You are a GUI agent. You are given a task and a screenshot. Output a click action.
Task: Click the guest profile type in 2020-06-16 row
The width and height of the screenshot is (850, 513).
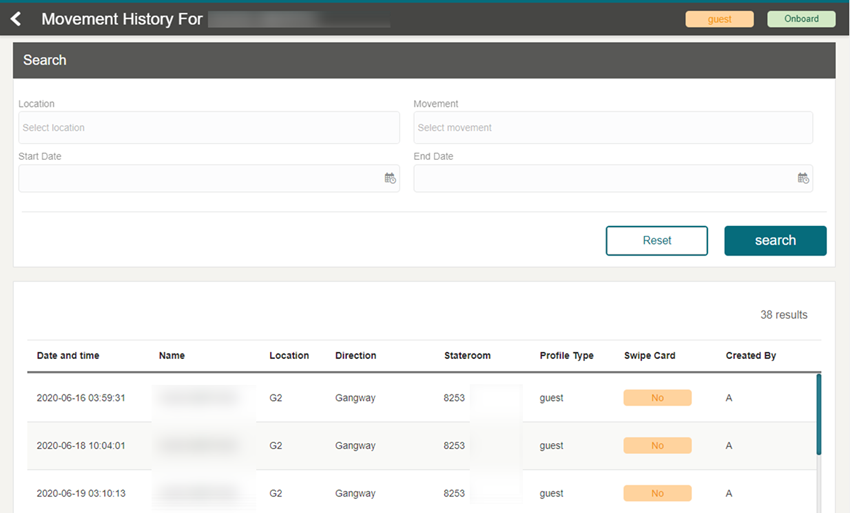pos(551,397)
